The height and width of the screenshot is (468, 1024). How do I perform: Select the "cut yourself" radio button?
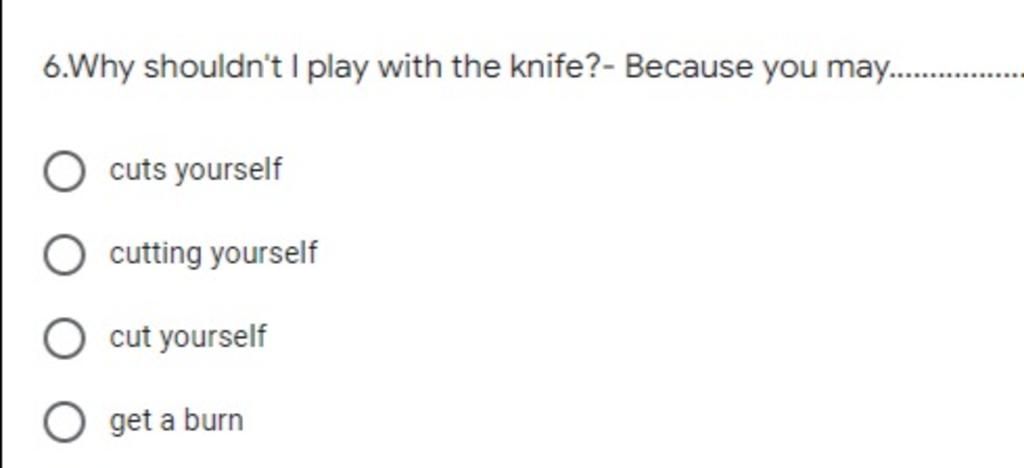pos(64,338)
